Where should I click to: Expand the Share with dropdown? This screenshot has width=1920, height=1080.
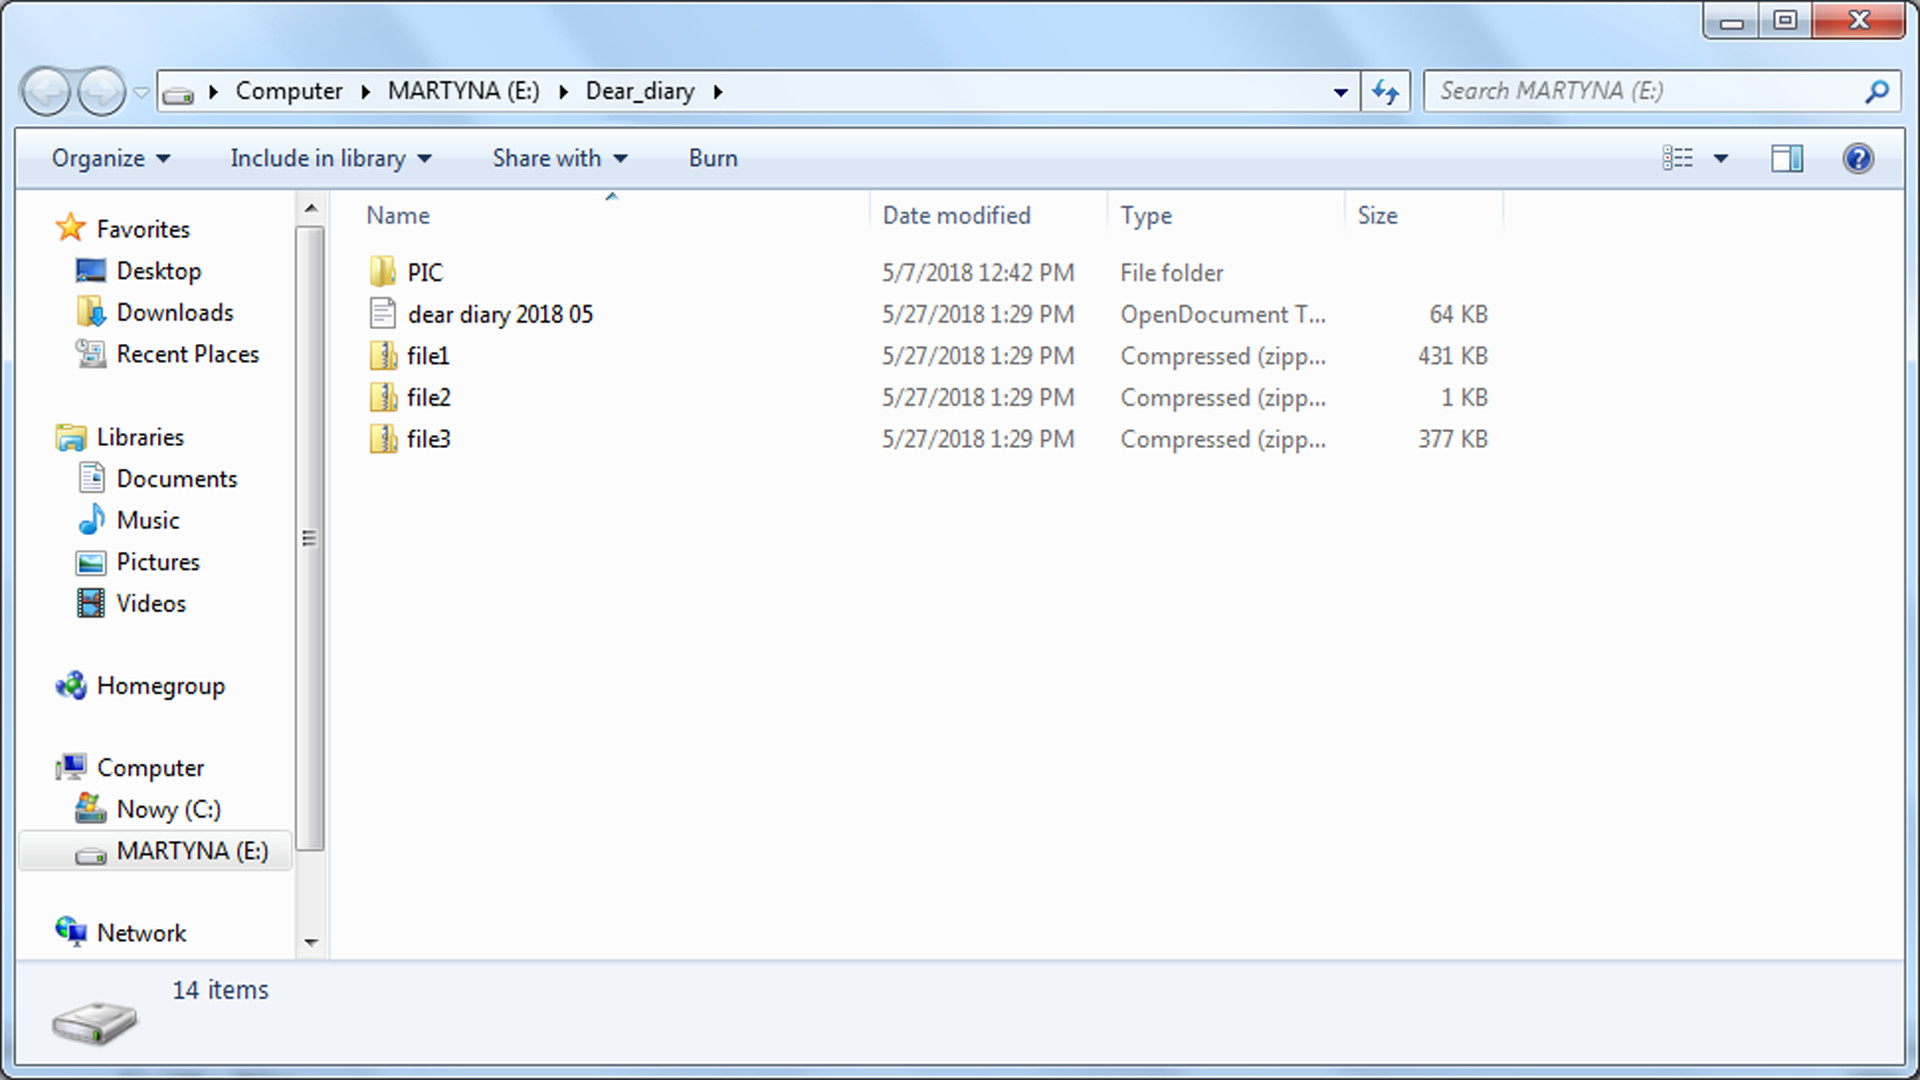[x=620, y=158]
